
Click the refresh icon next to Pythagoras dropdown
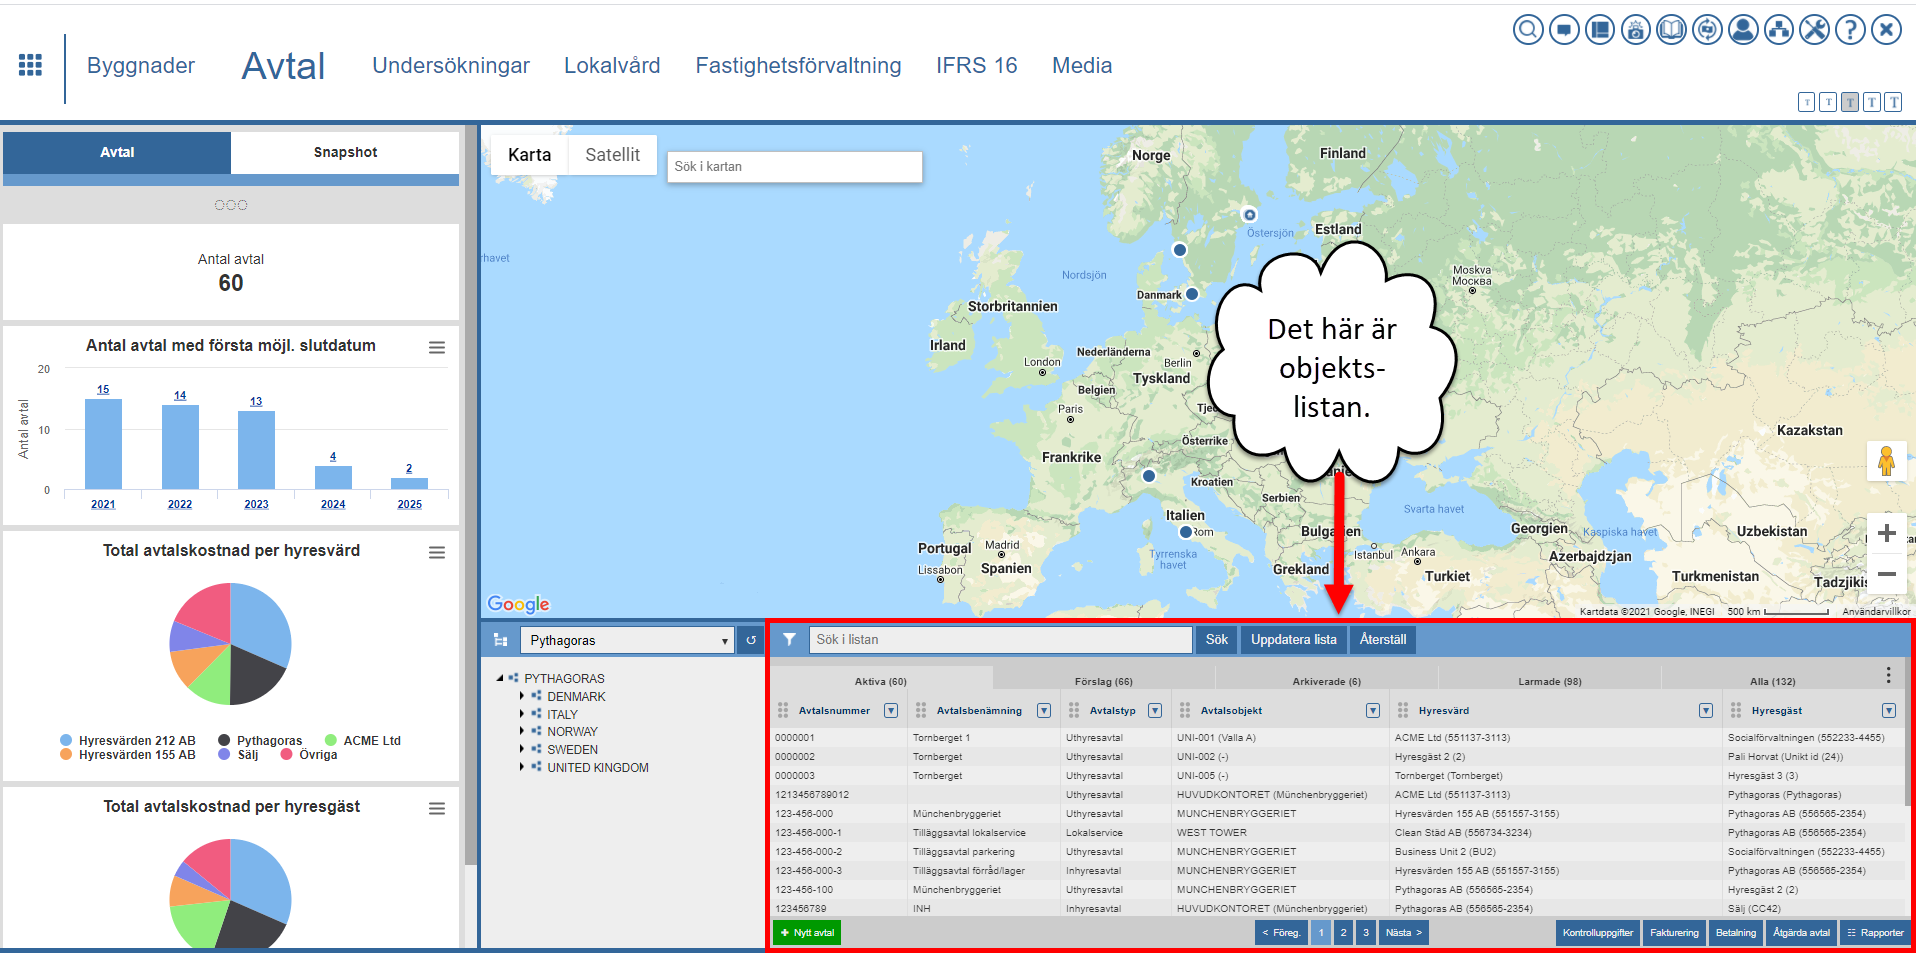tap(751, 641)
